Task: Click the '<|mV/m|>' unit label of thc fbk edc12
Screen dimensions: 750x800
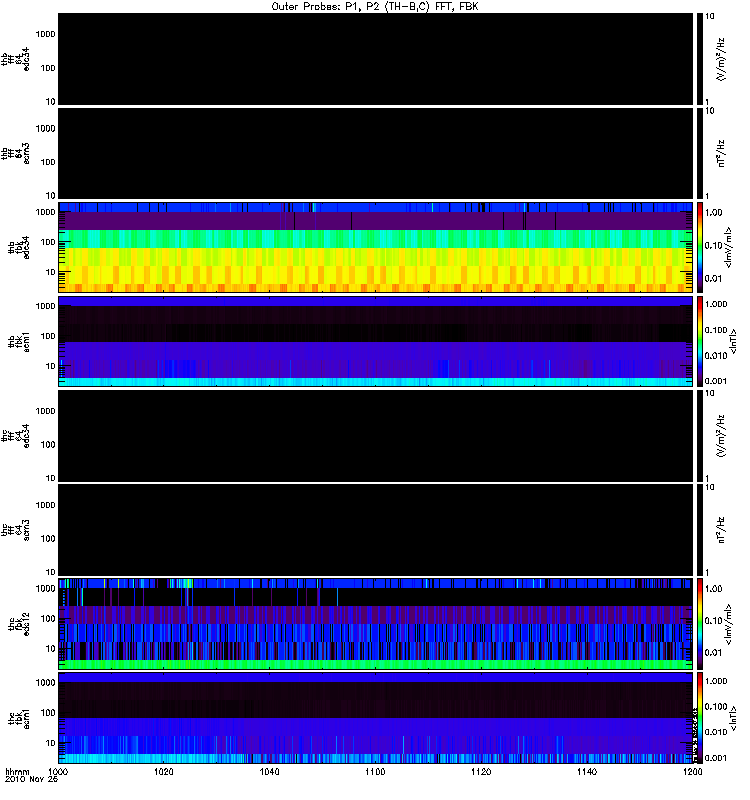Action: [729, 624]
